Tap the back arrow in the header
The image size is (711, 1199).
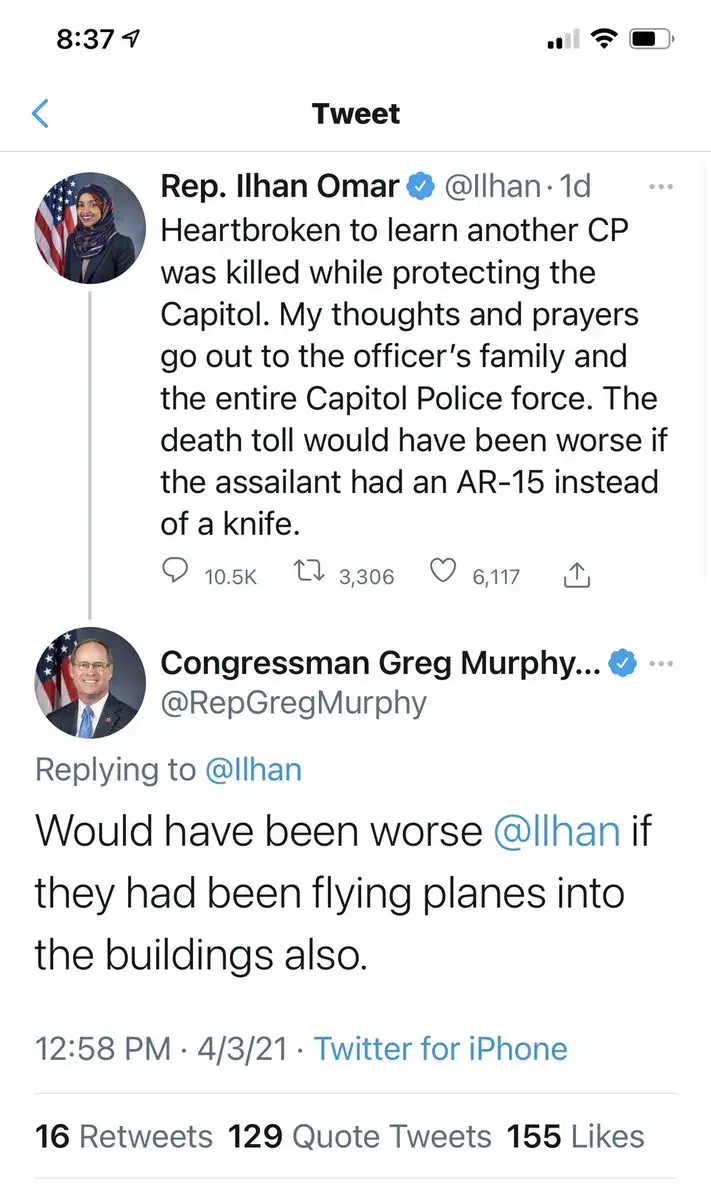tap(40, 114)
